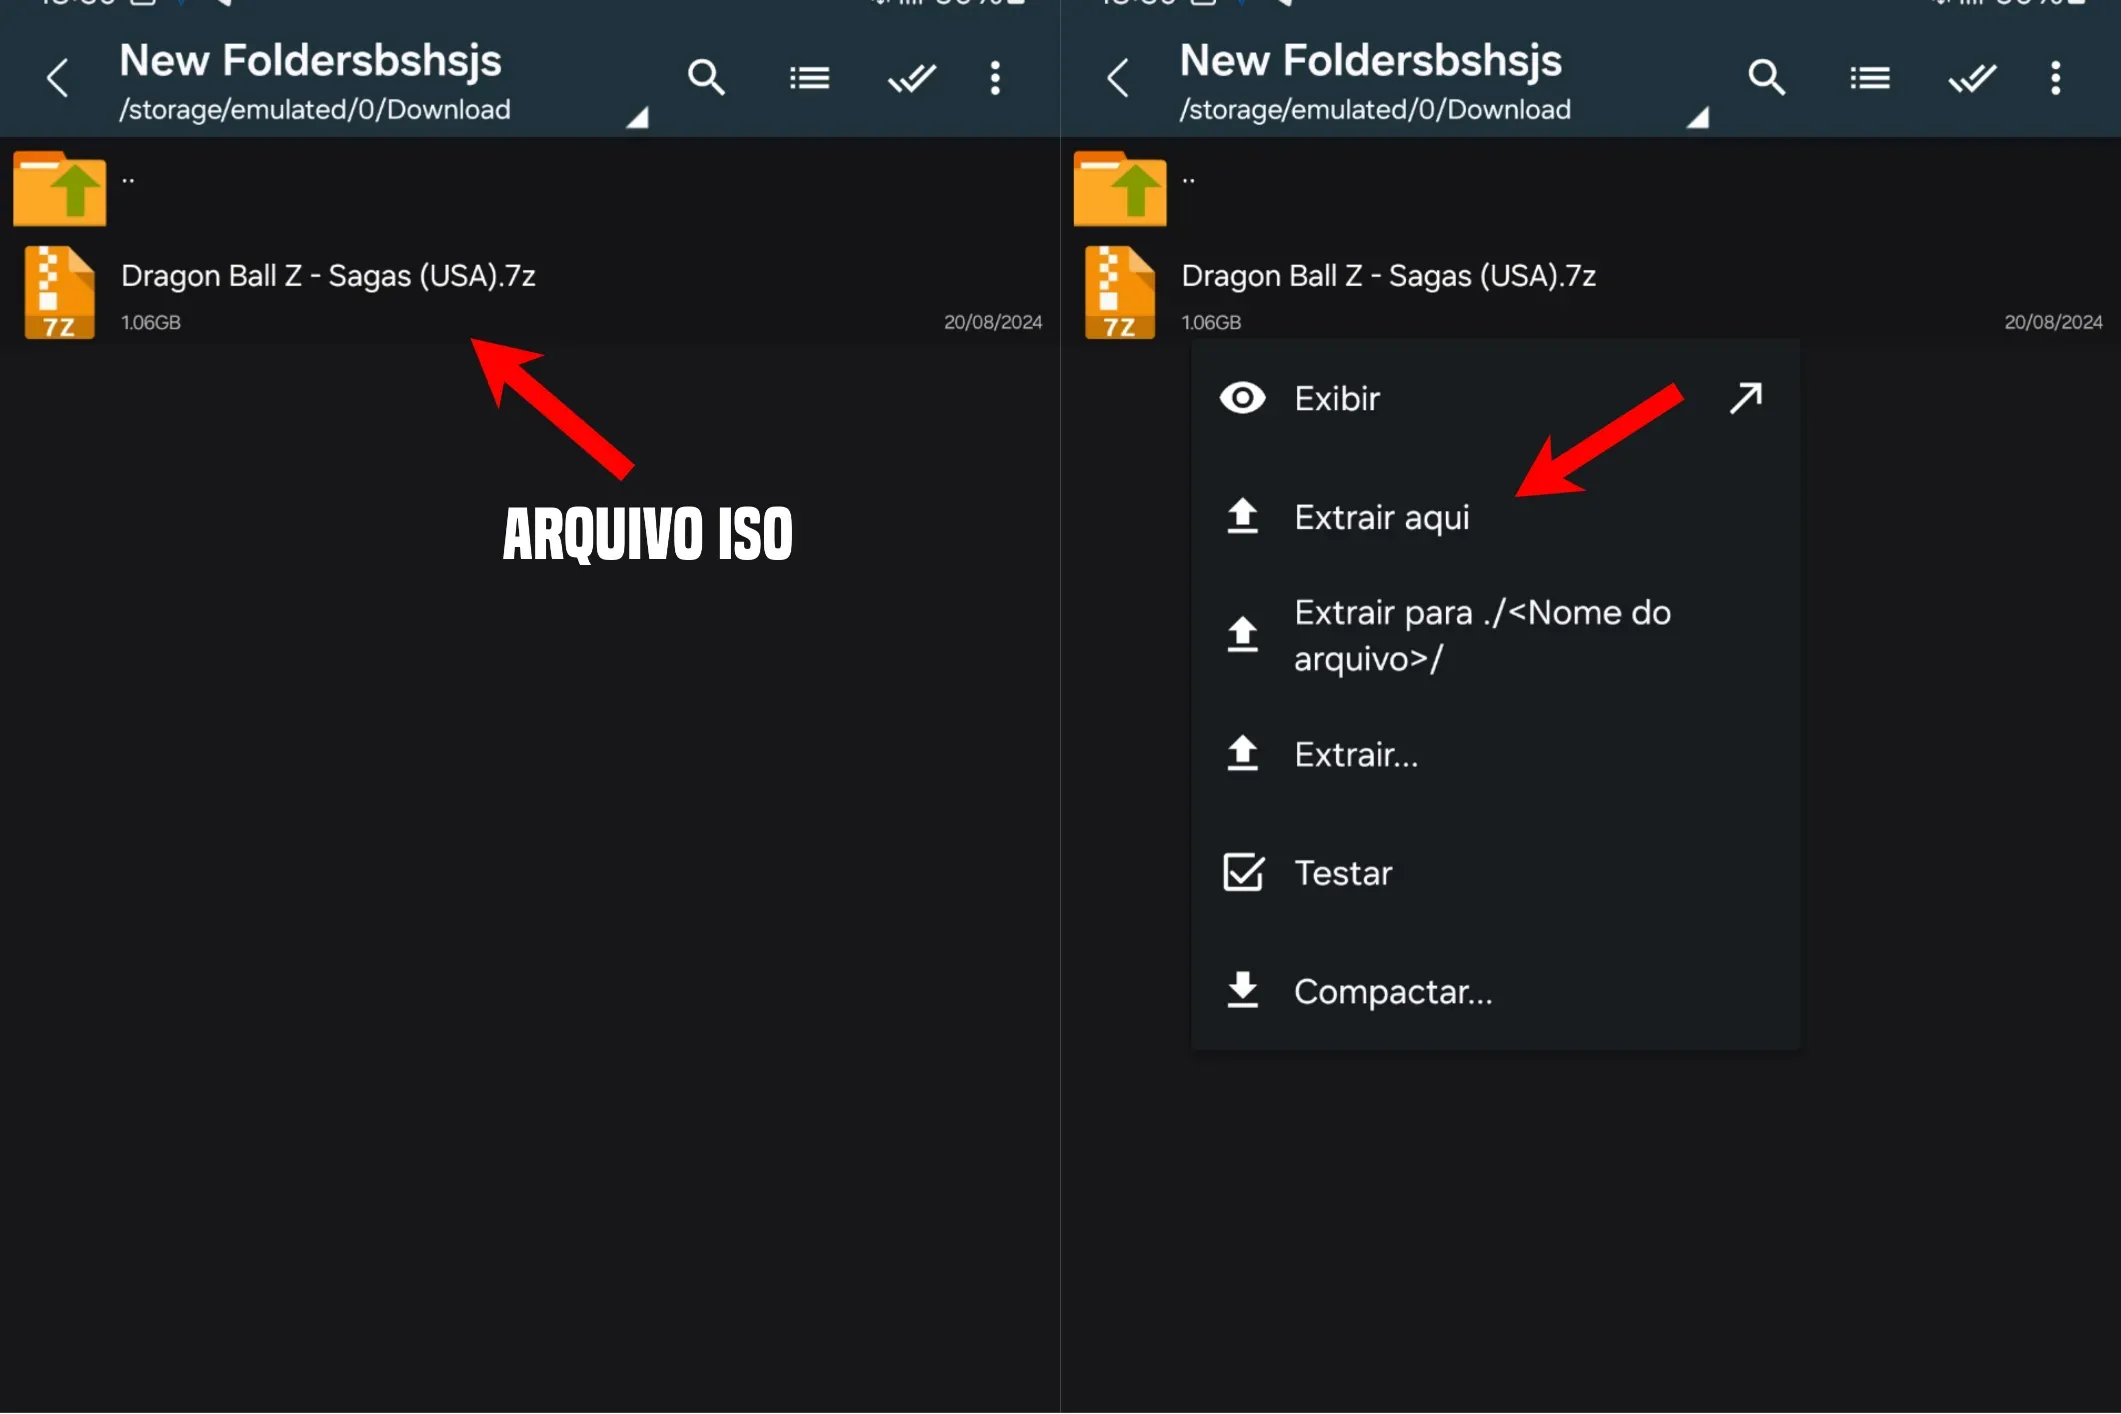Go back with the left panel arrow
2121x1414 pixels.
click(x=58, y=77)
